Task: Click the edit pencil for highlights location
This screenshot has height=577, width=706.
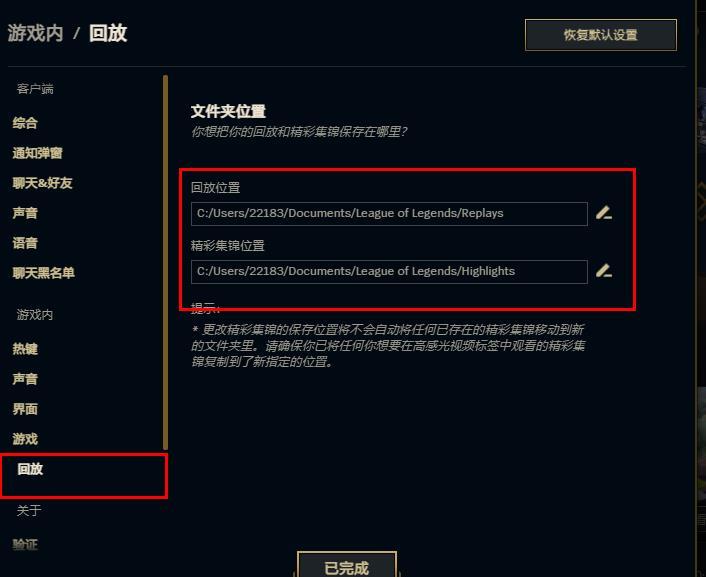Action: (604, 271)
